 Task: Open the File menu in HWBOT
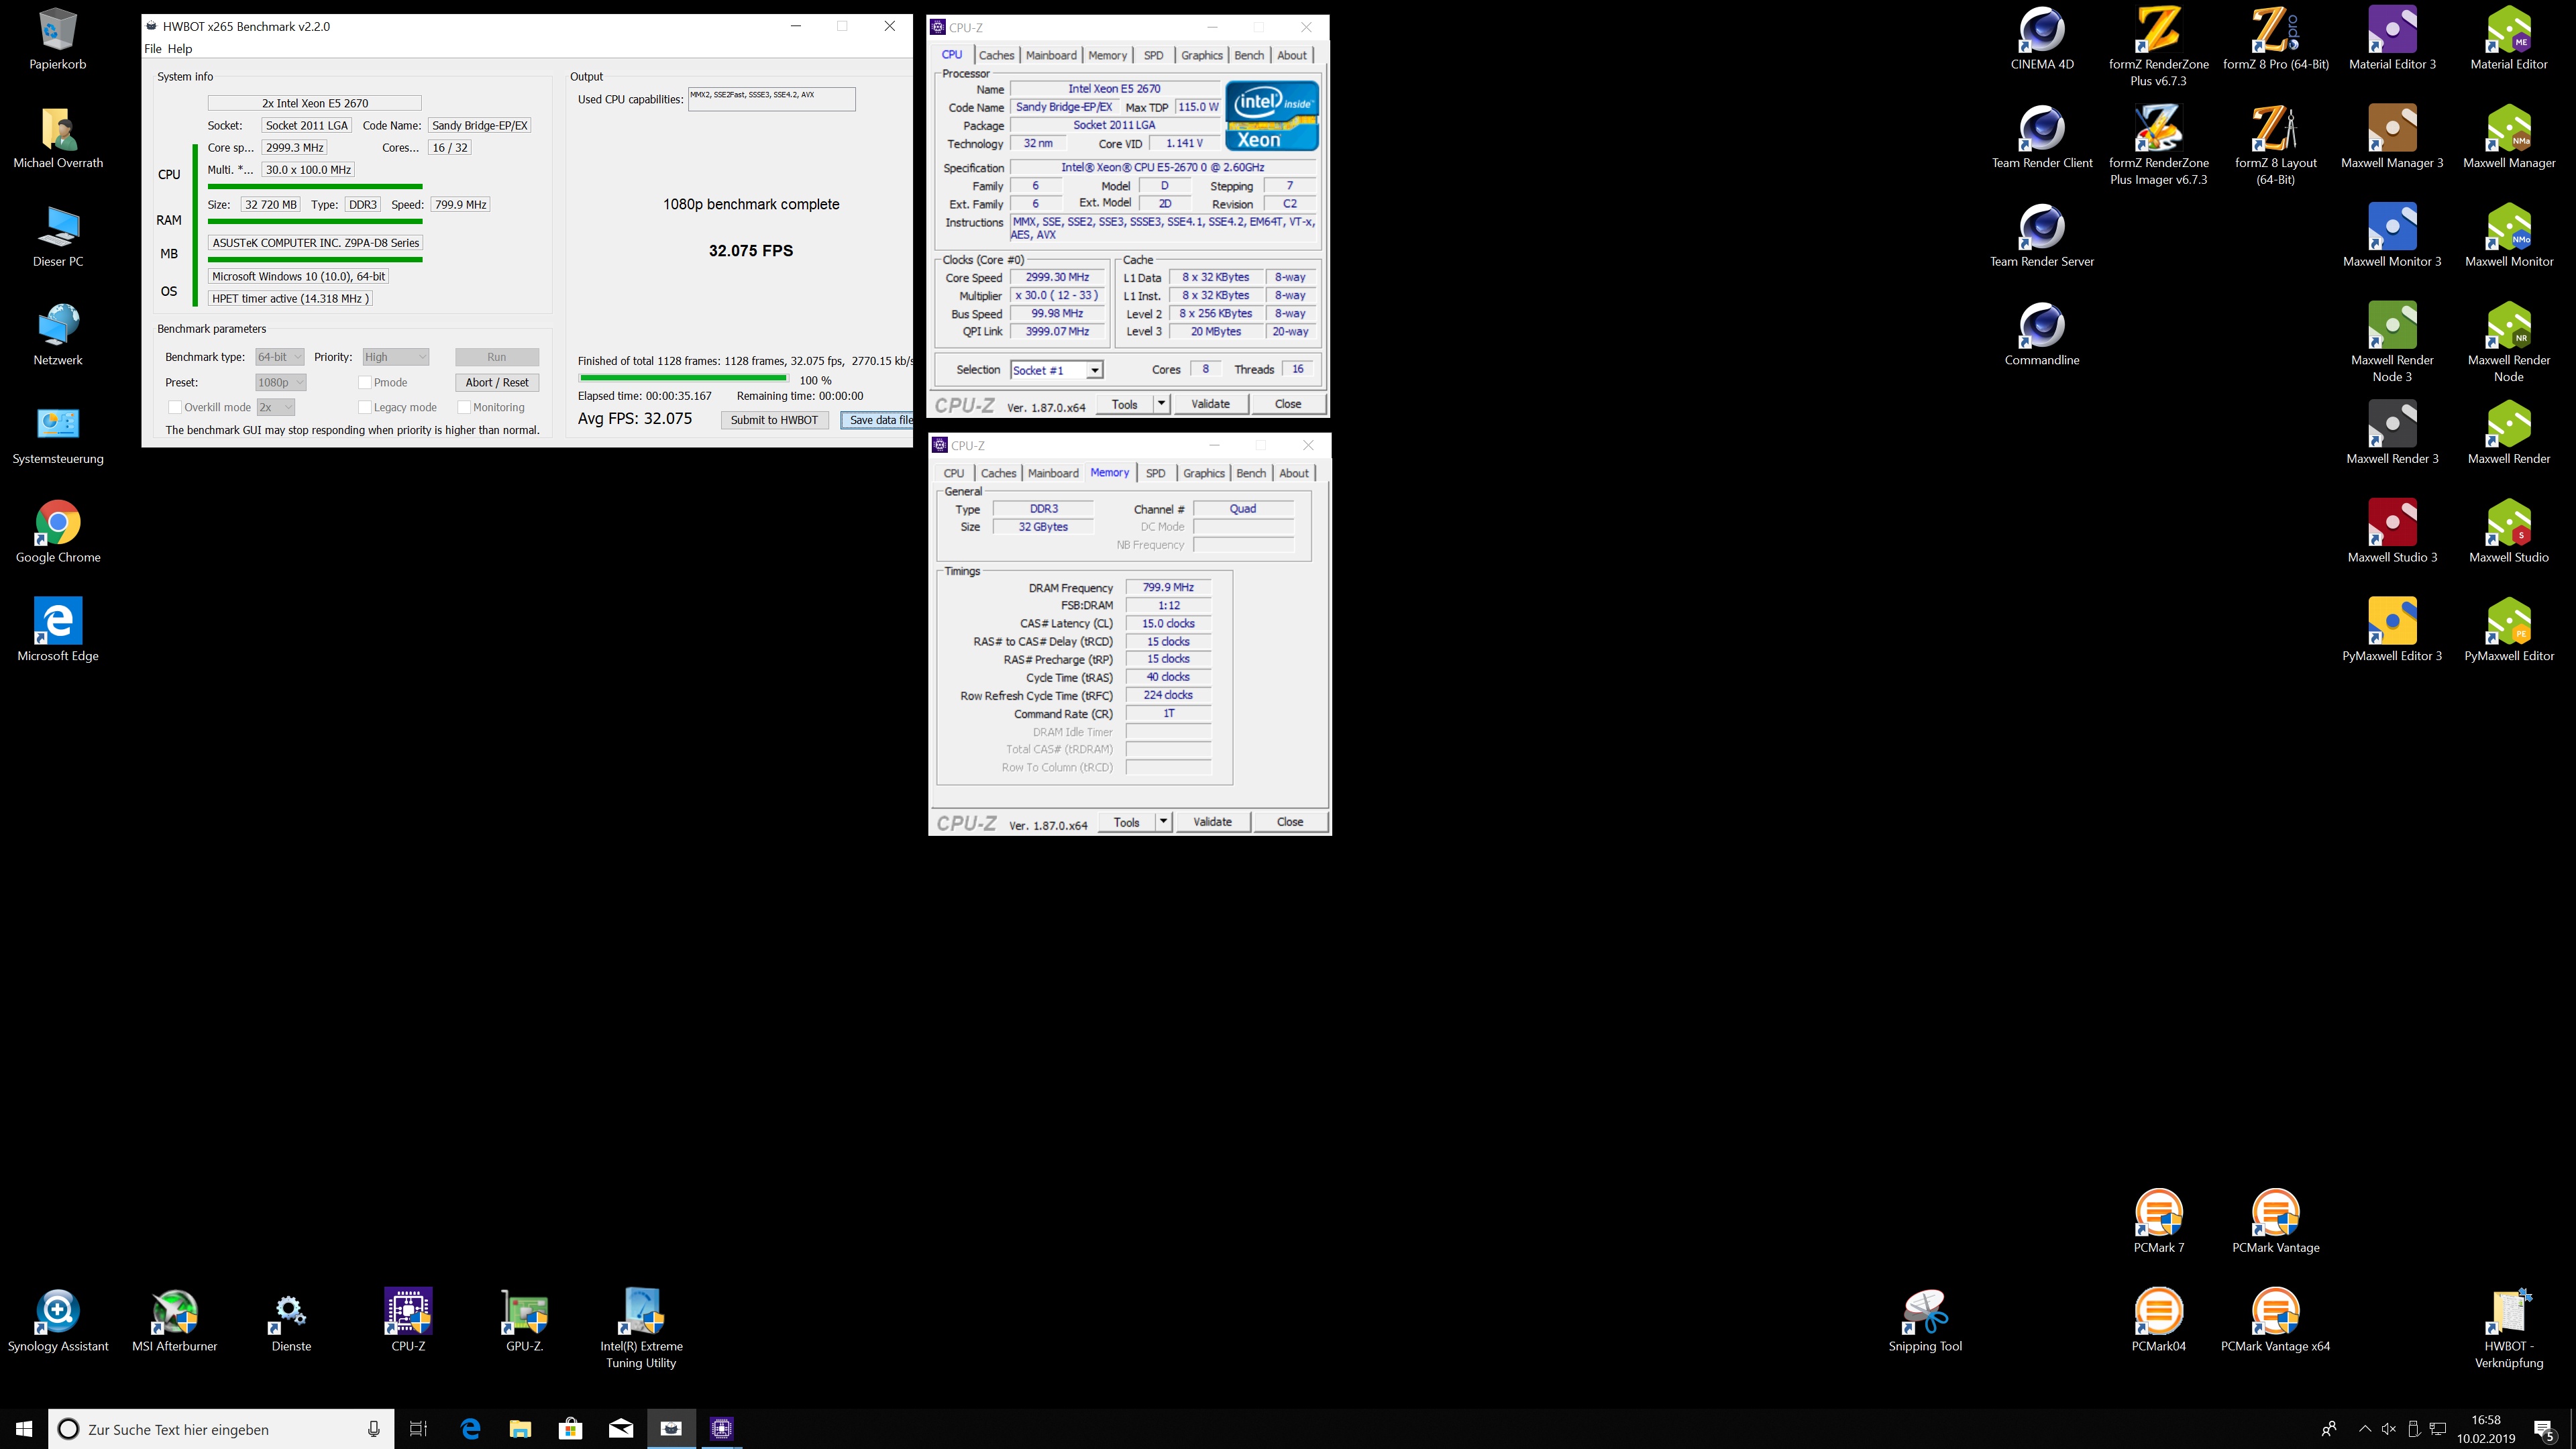point(153,48)
